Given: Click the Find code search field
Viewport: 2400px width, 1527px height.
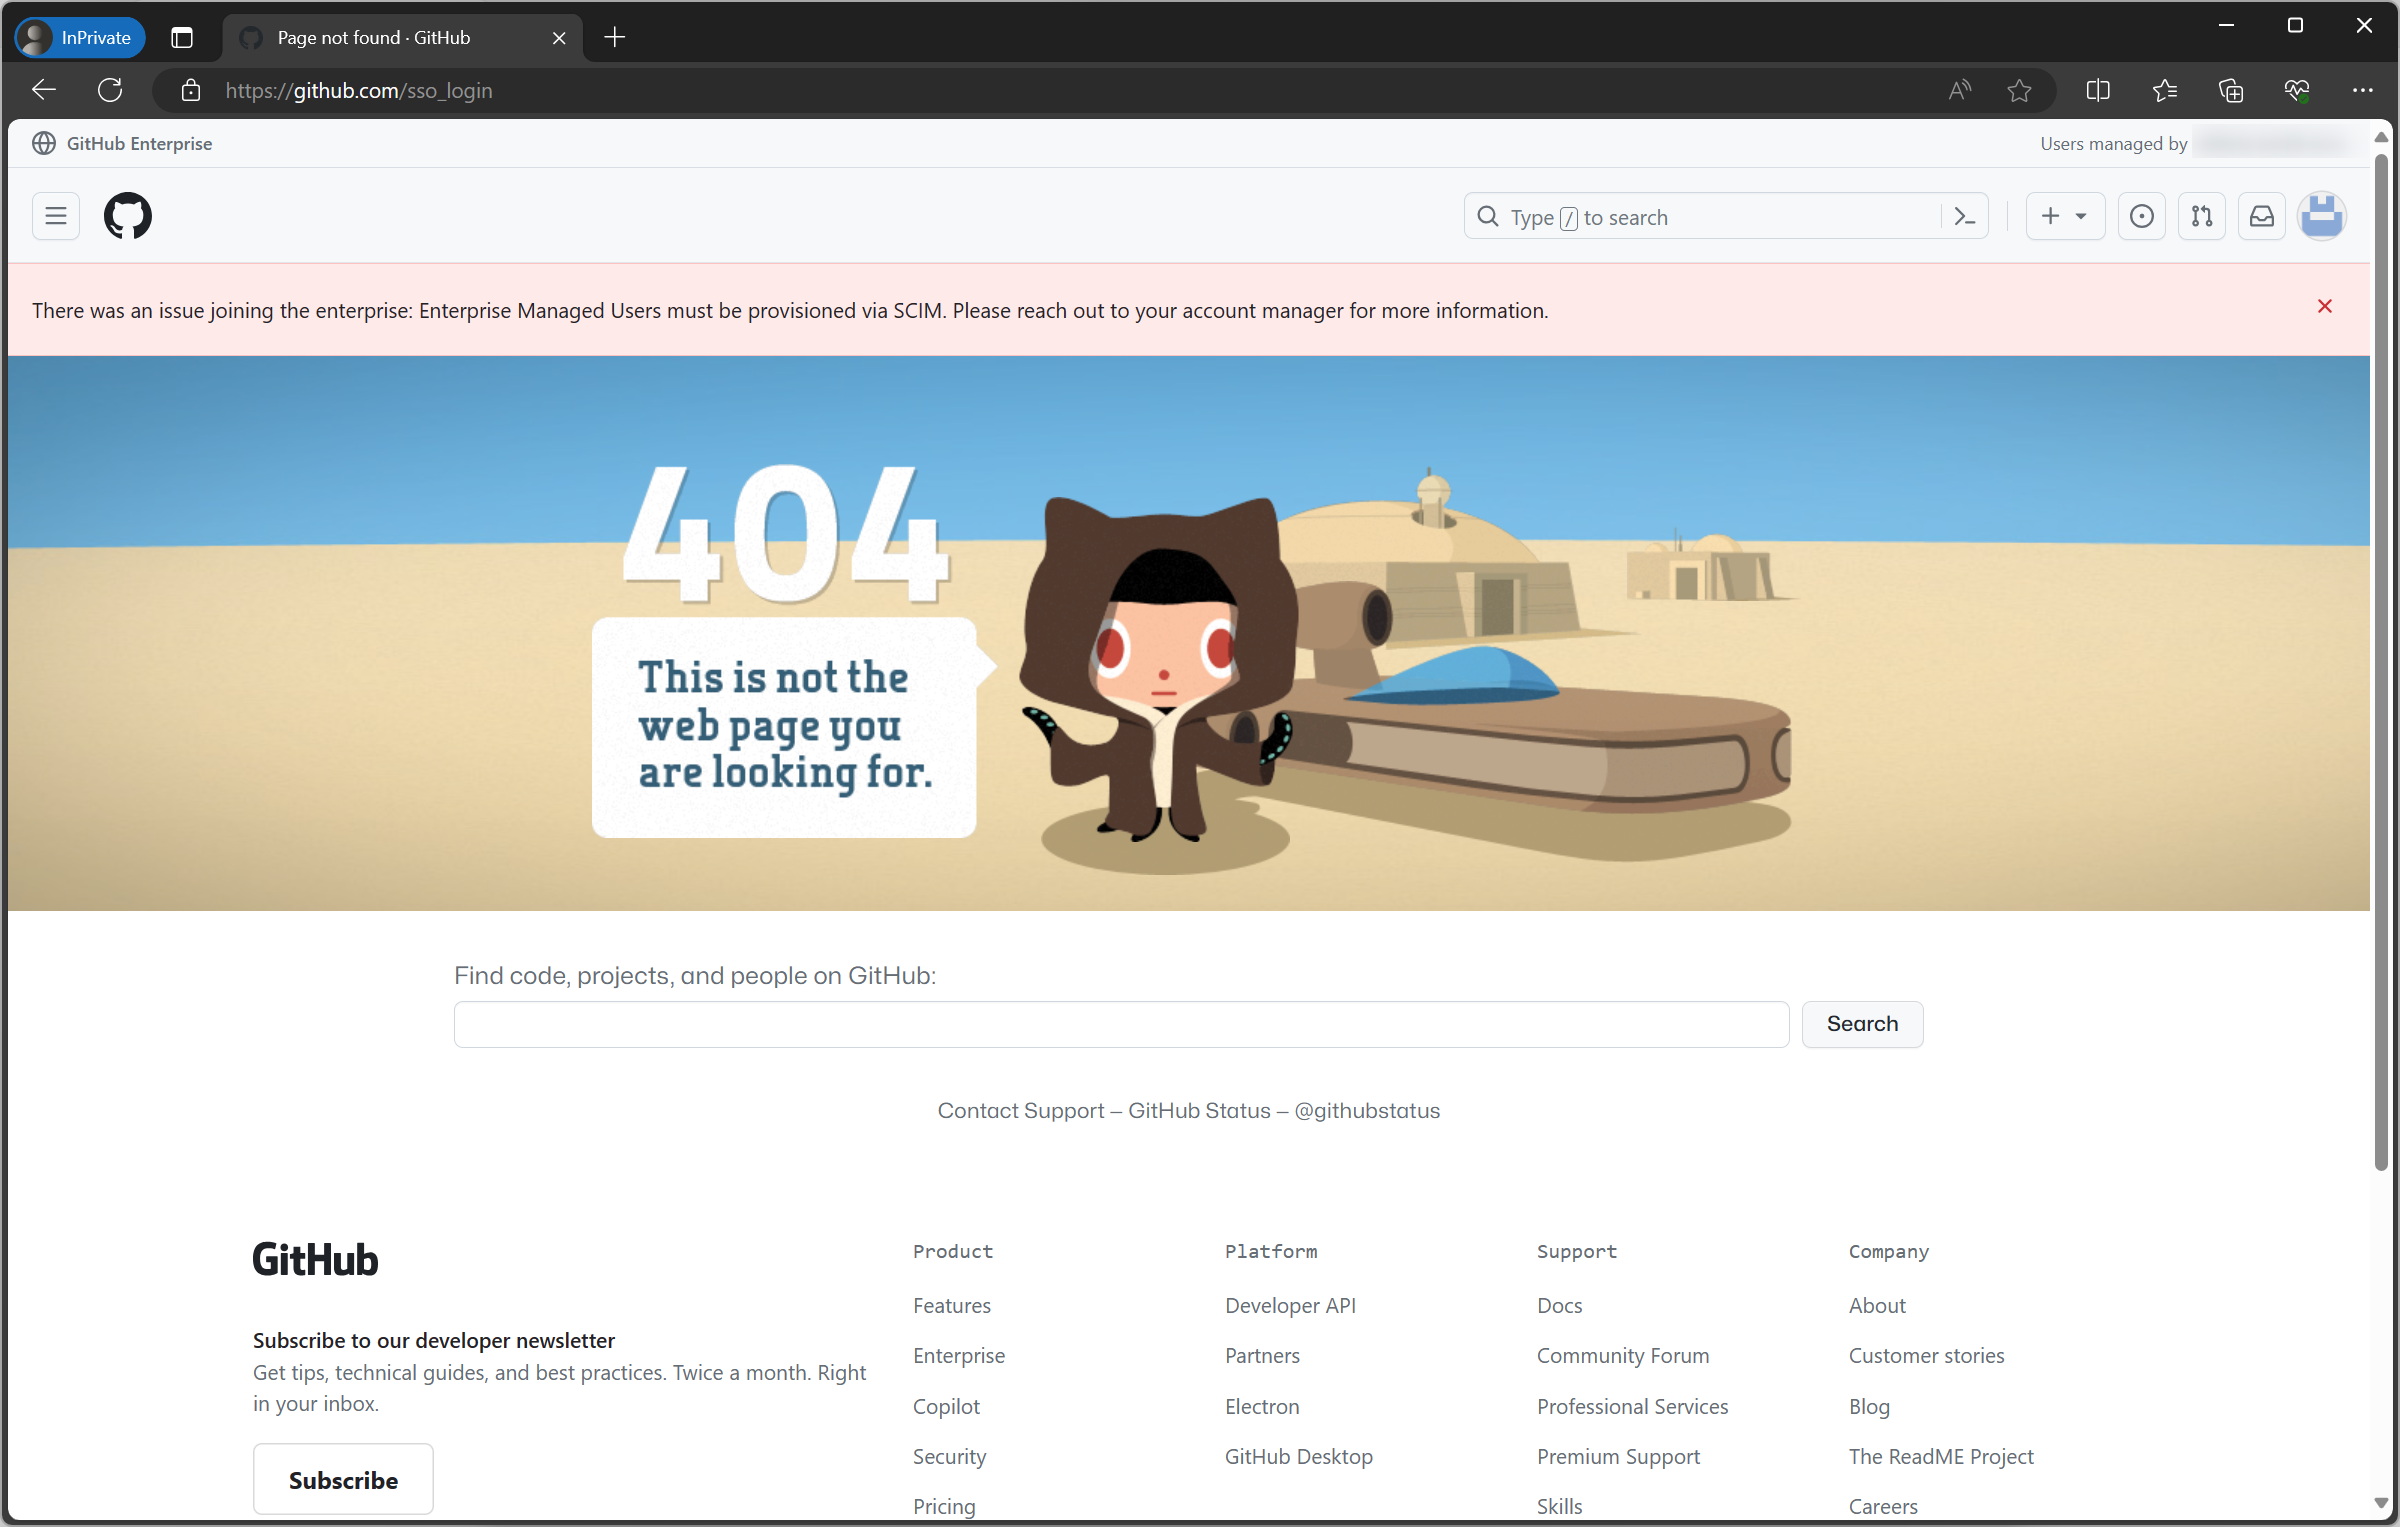Looking at the screenshot, I should point(1120,1024).
